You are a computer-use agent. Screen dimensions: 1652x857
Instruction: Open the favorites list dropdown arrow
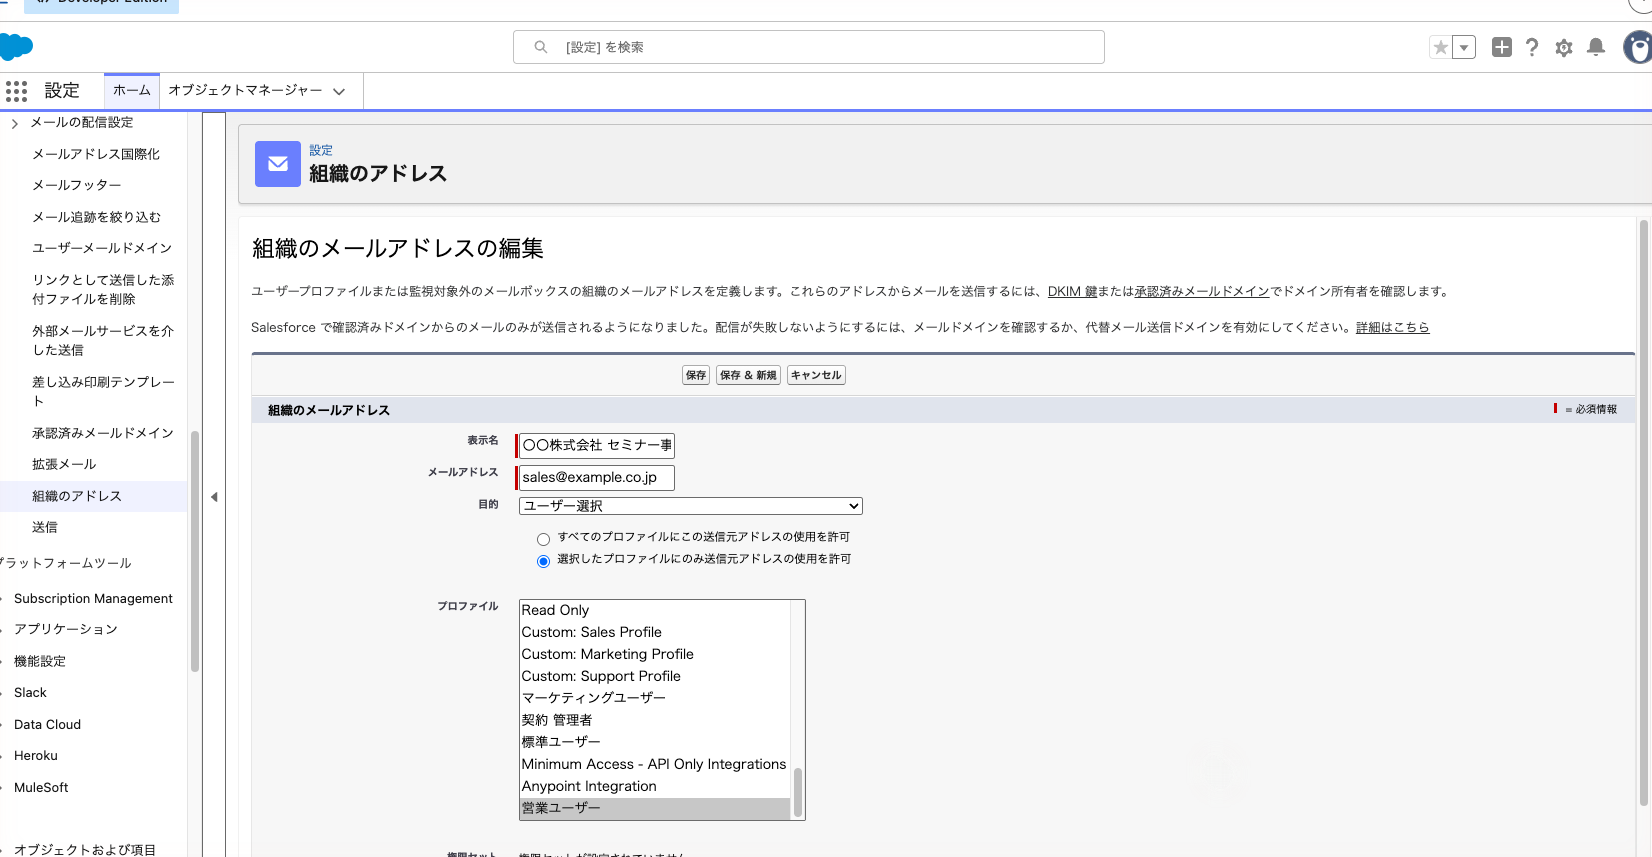1464,47
